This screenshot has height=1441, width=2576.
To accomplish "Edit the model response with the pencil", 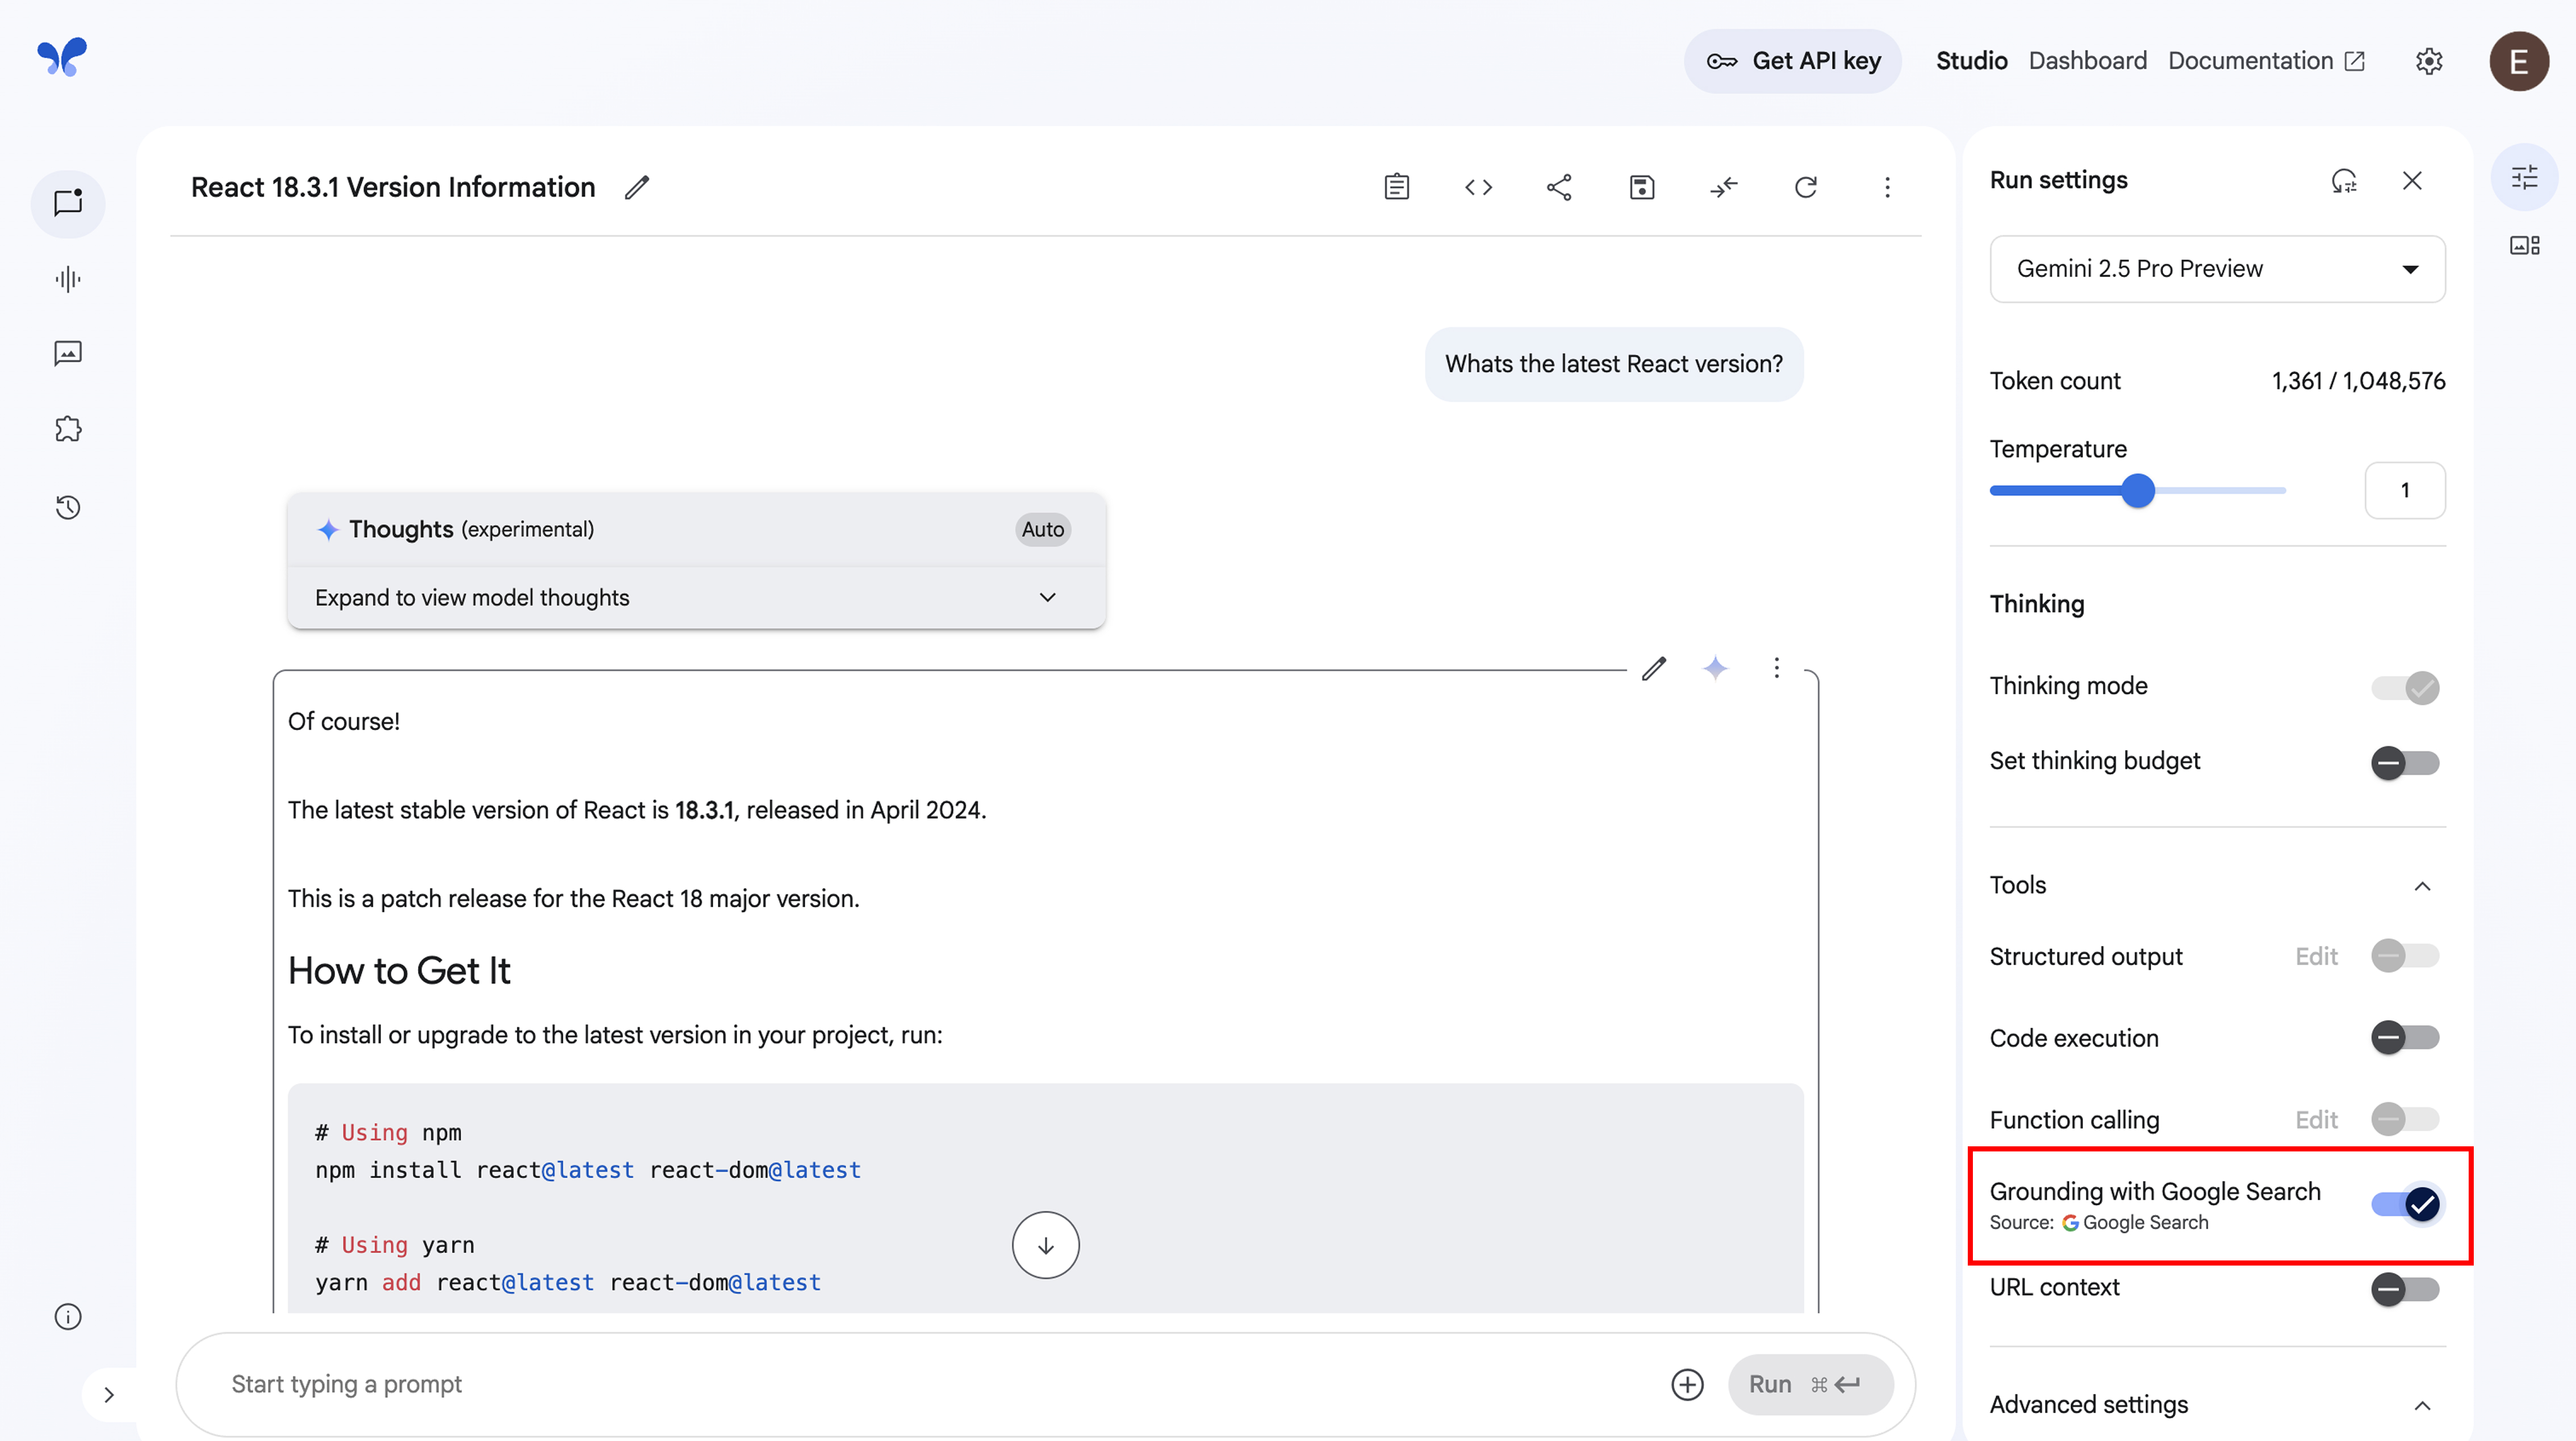I will point(1654,668).
